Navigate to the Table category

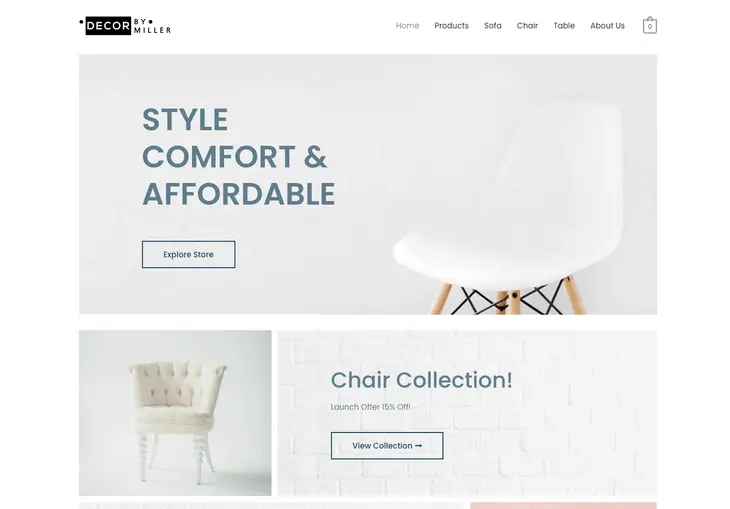click(564, 26)
